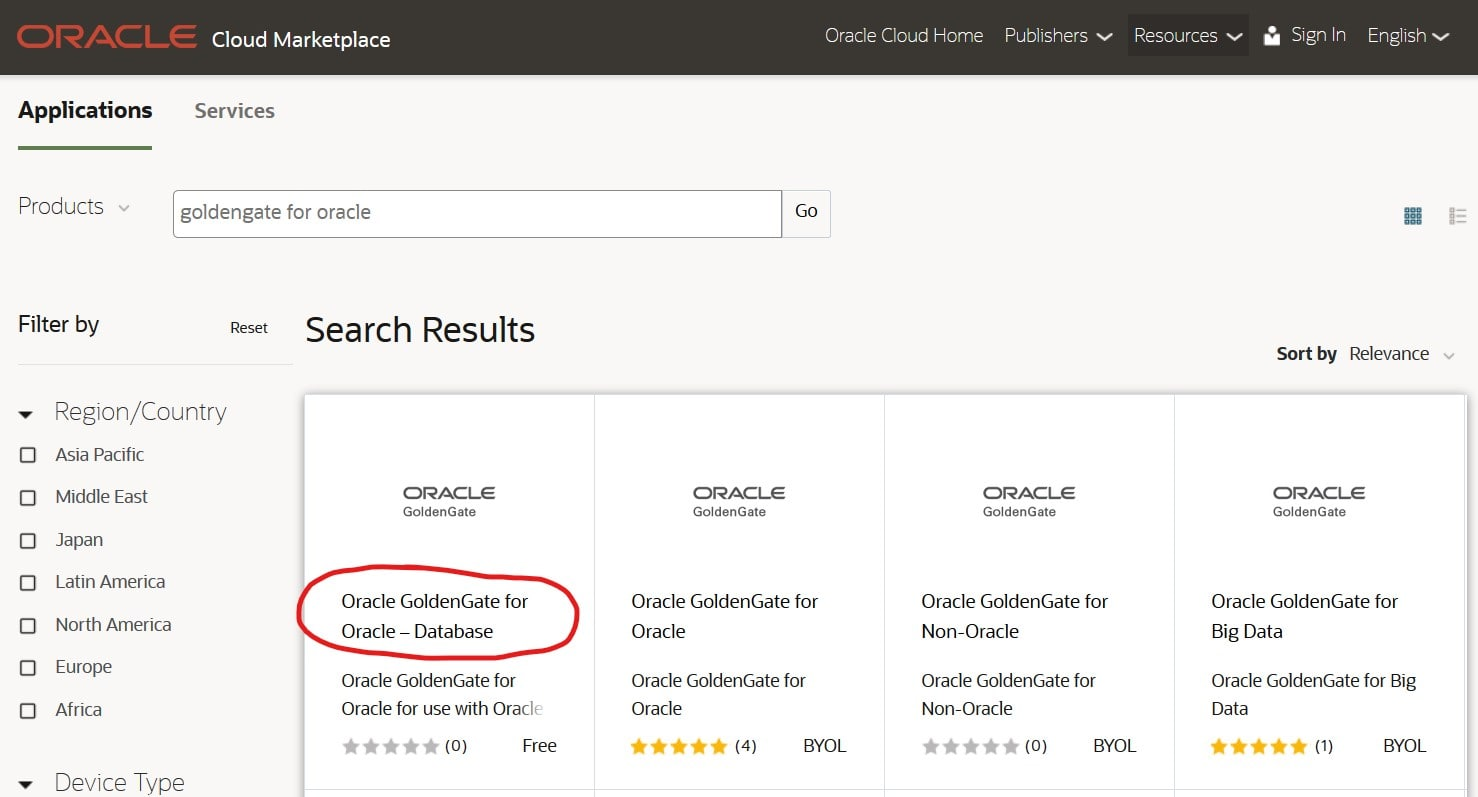This screenshot has height=797, width=1478.
Task: Click the Oracle logo in header
Action: click(x=107, y=37)
